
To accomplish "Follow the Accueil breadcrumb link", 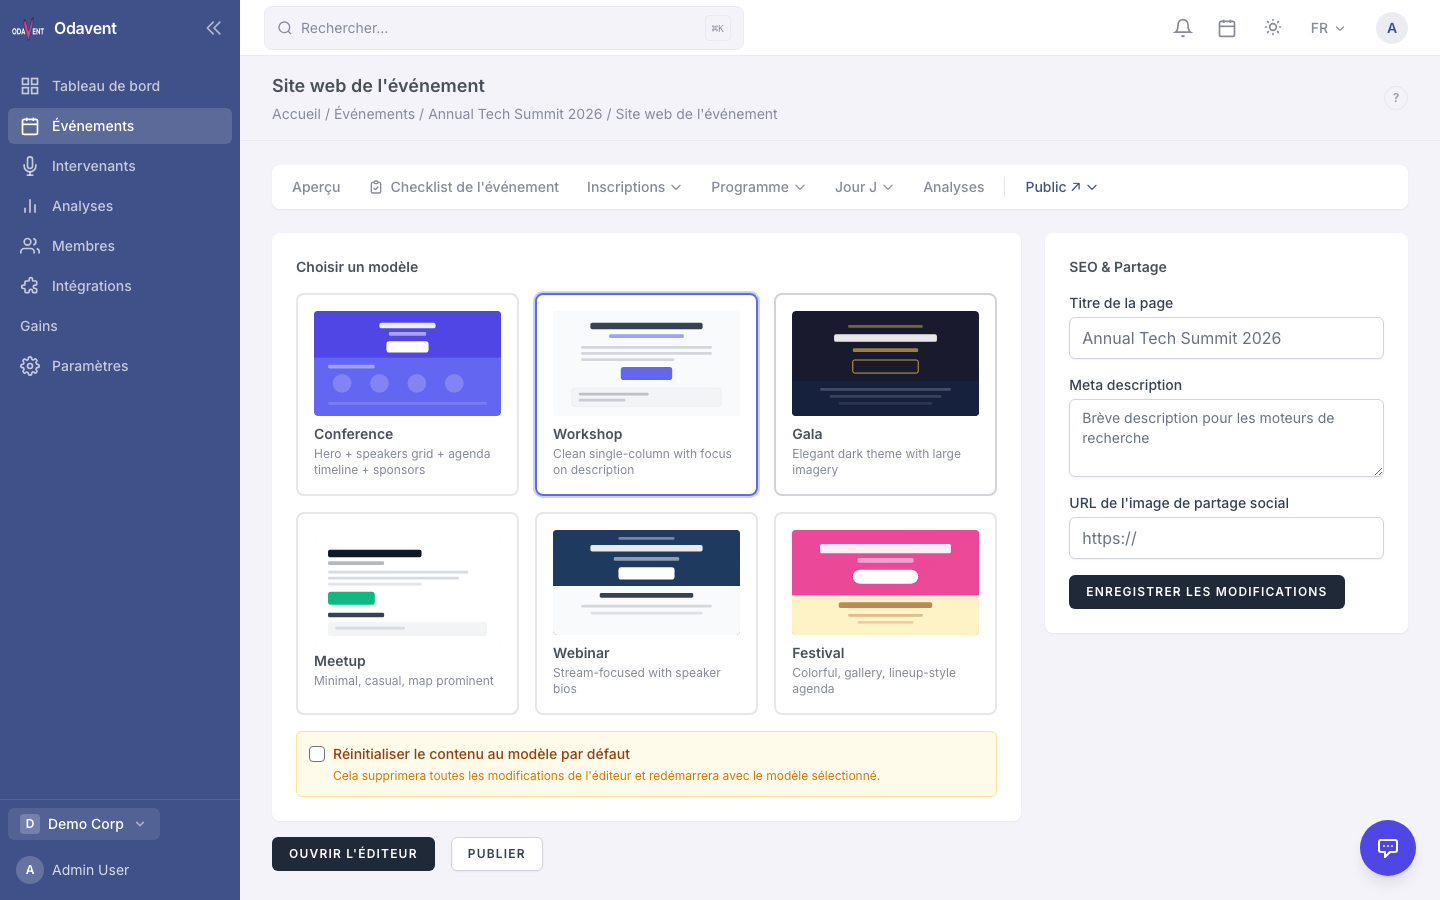I will click(x=296, y=114).
